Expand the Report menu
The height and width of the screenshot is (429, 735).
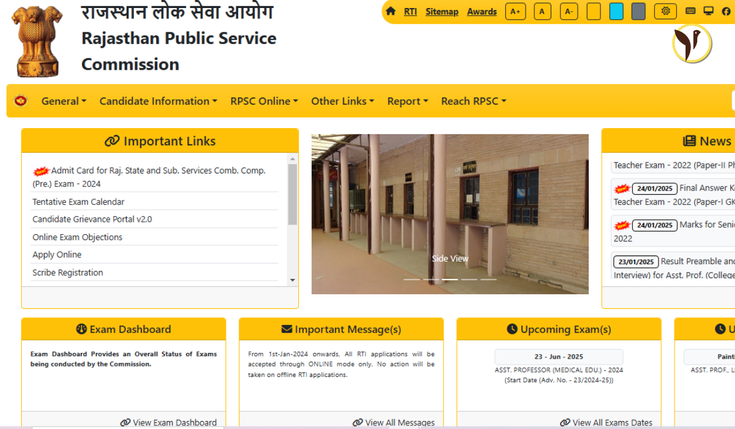pos(407,101)
